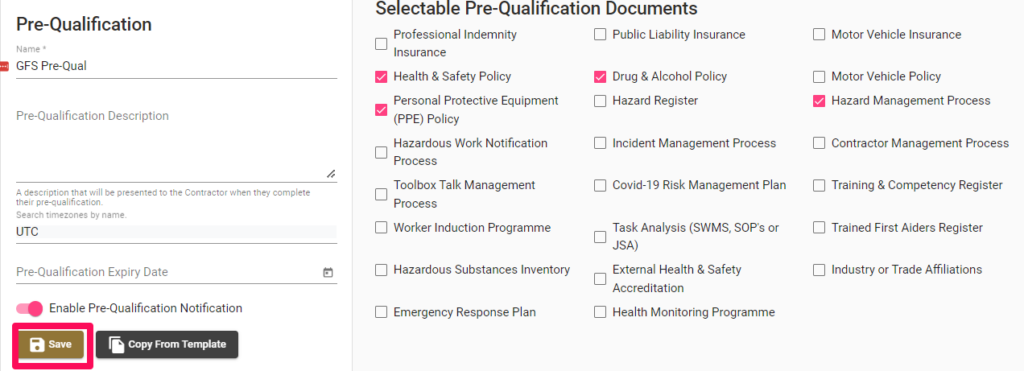The height and width of the screenshot is (371, 1024).
Task: Uncheck the Health & Safety Policy checkbox
Action: tap(381, 77)
